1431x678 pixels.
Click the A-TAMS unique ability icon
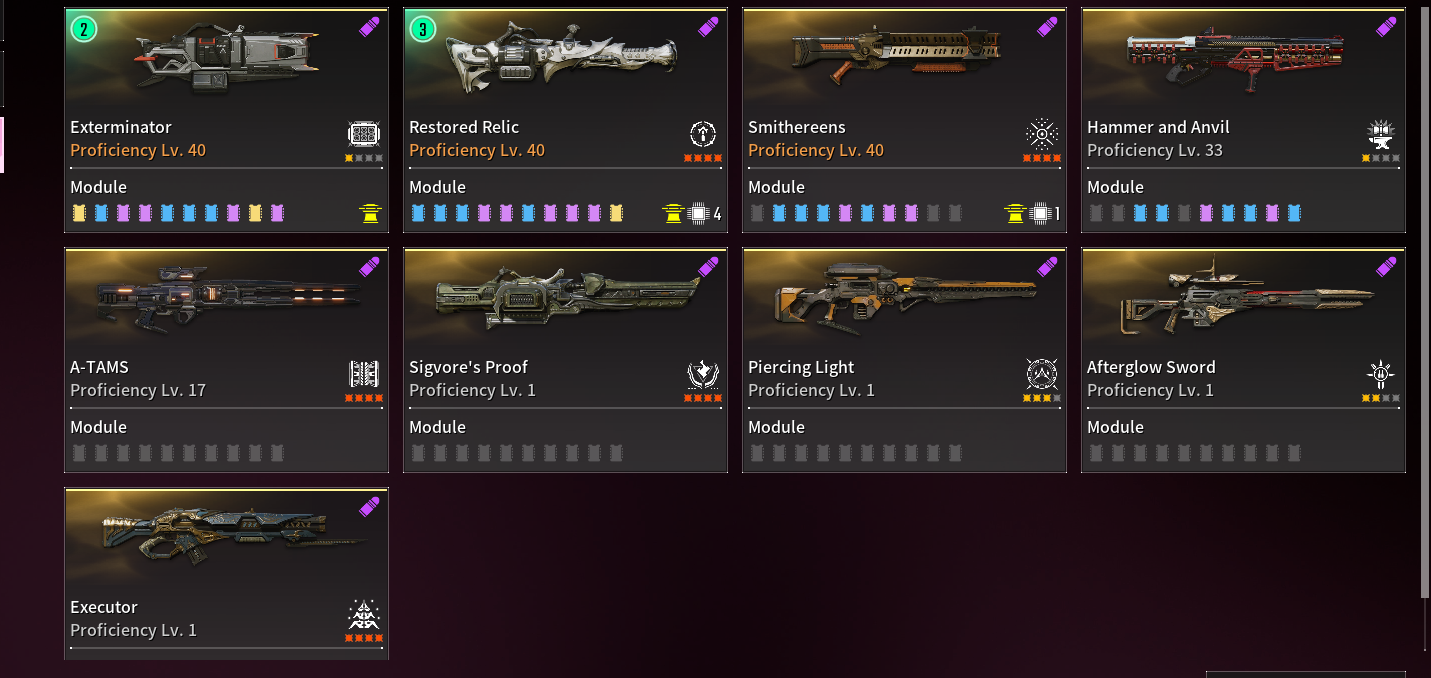[x=364, y=374]
